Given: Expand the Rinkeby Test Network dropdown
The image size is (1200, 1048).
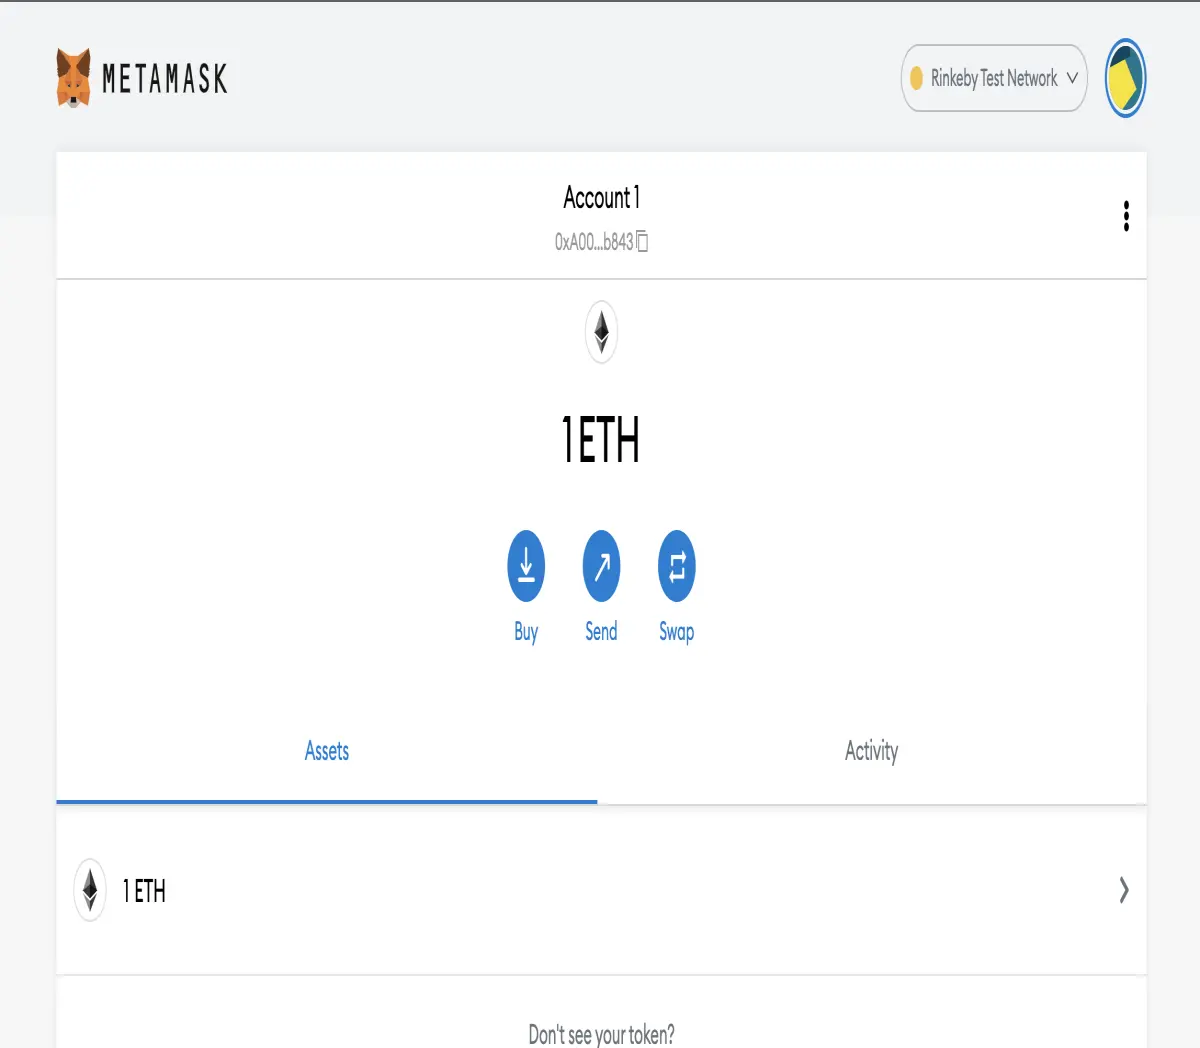Looking at the screenshot, I should click(x=994, y=78).
